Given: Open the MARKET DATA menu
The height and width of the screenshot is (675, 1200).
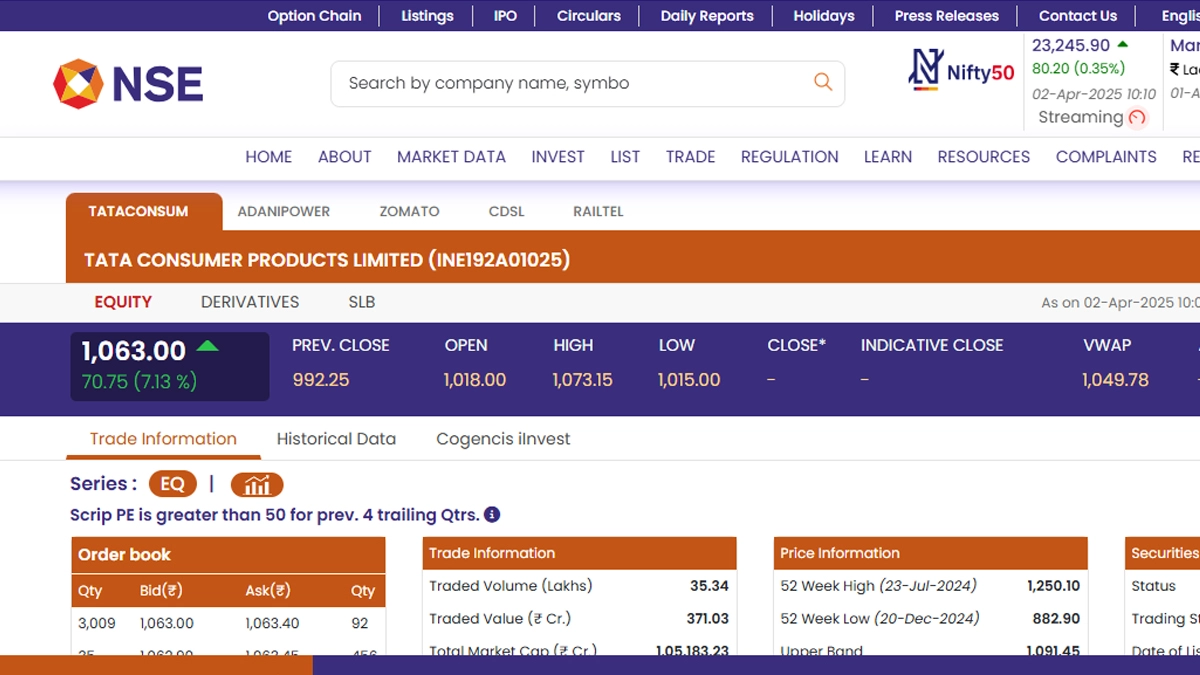Looking at the screenshot, I should tap(451, 157).
